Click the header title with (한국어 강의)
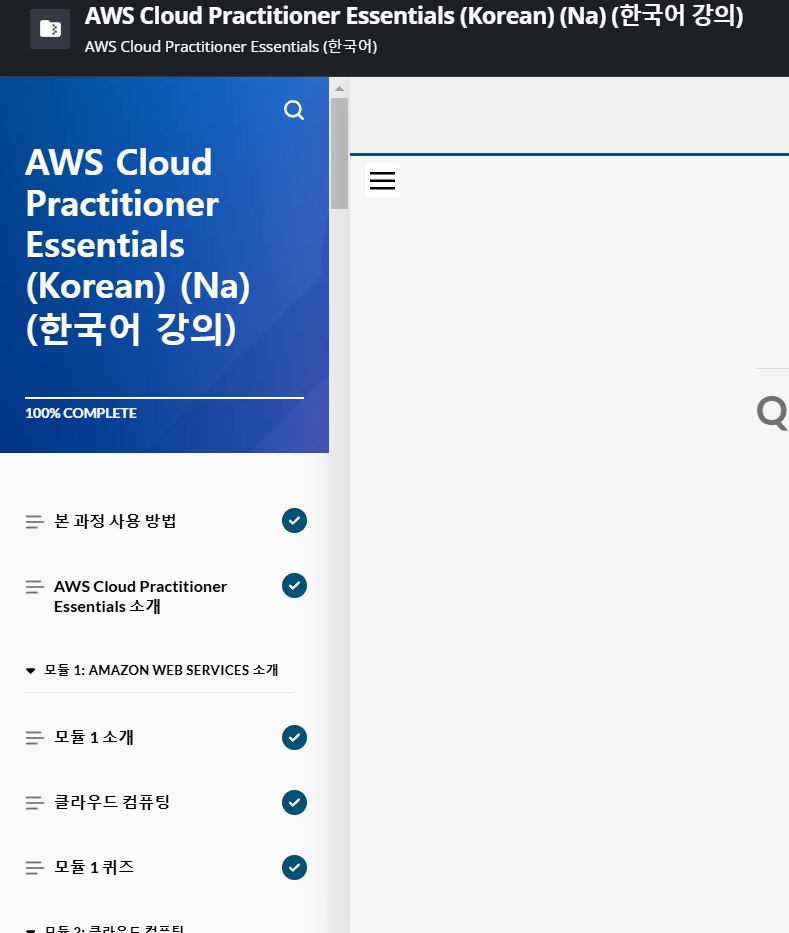789x933 pixels. click(414, 15)
